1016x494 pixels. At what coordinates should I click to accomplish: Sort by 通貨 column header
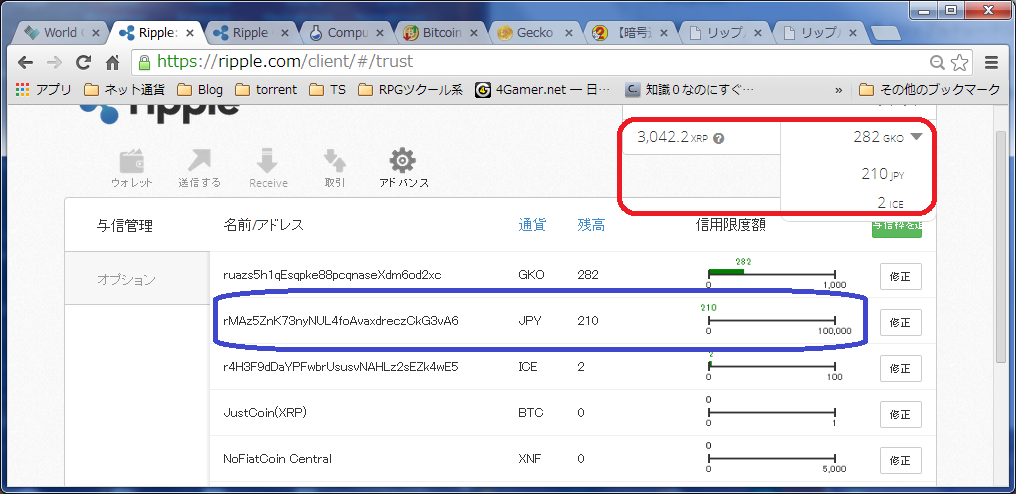[532, 225]
